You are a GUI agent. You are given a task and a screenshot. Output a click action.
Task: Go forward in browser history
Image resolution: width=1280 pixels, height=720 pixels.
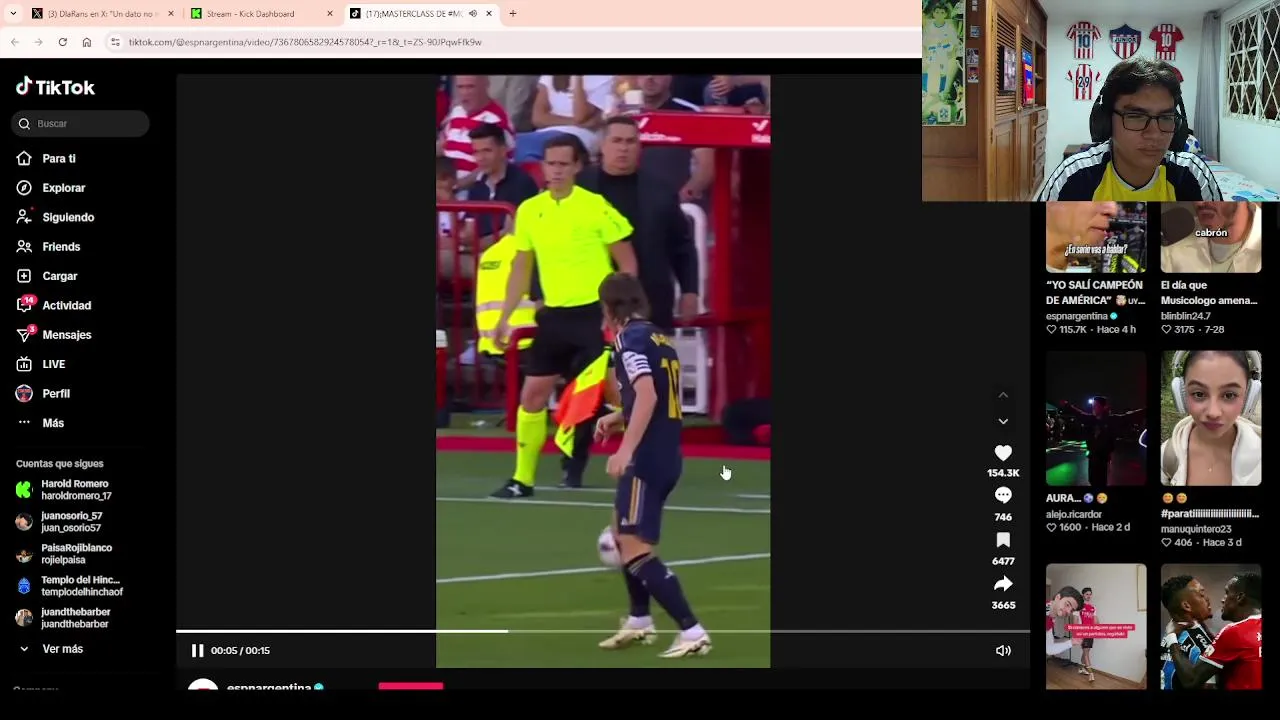(38, 42)
